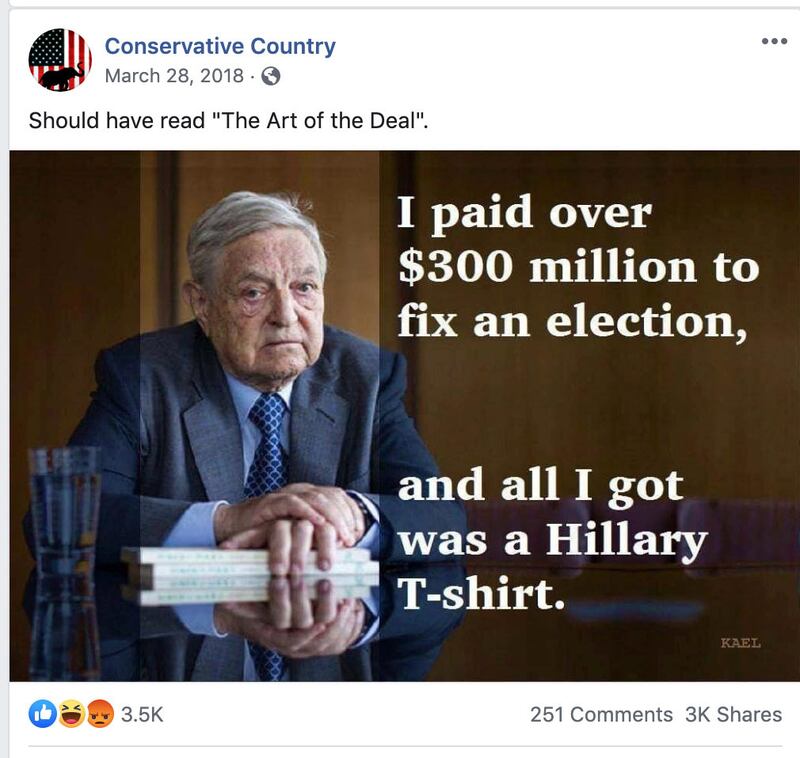Screen dimensions: 800x758
Task: Open the Conservative Country page name link
Action: coord(220,46)
